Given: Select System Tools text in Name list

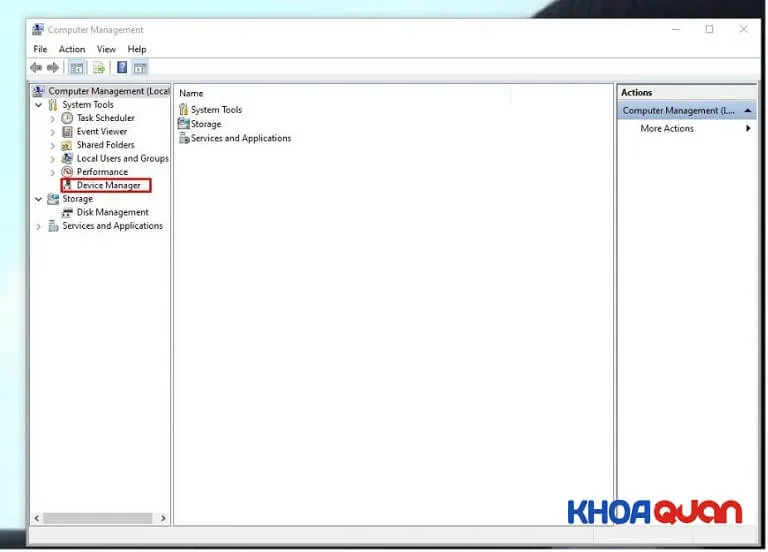Looking at the screenshot, I should [216, 110].
